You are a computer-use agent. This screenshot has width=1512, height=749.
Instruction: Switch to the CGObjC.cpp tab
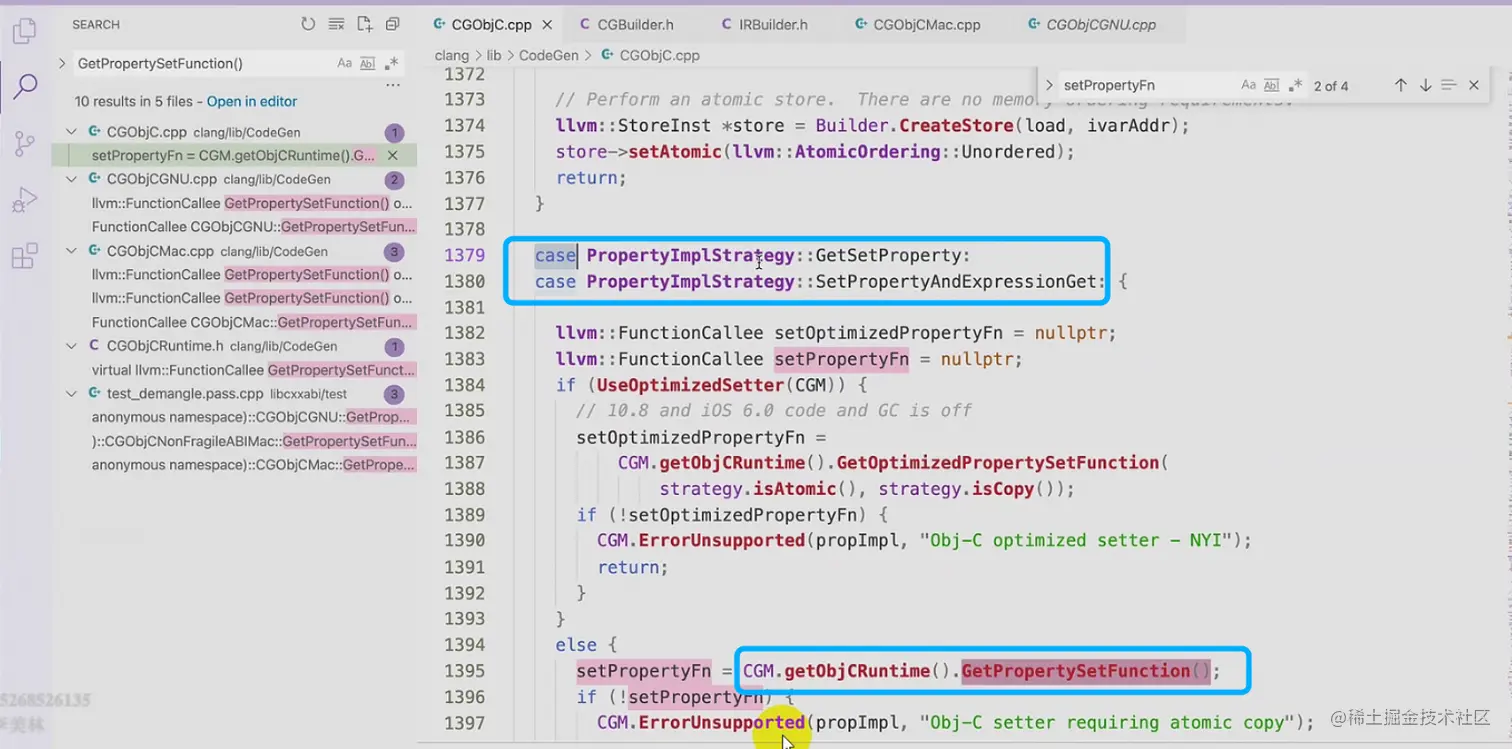[x=491, y=25]
